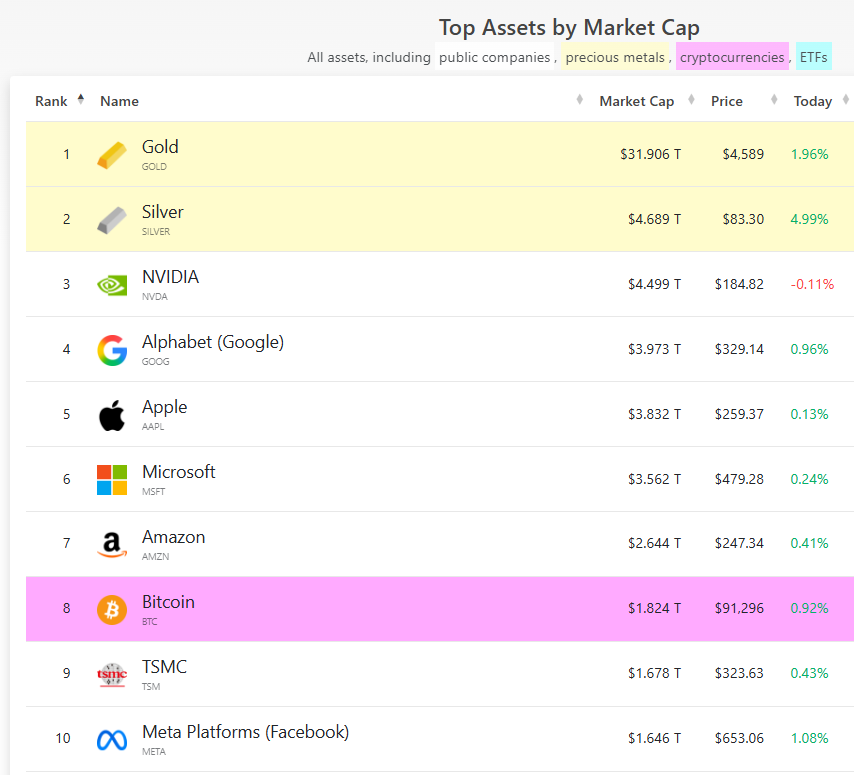854x775 pixels.
Task: Click the TSM ticker symbol
Action: (151, 687)
